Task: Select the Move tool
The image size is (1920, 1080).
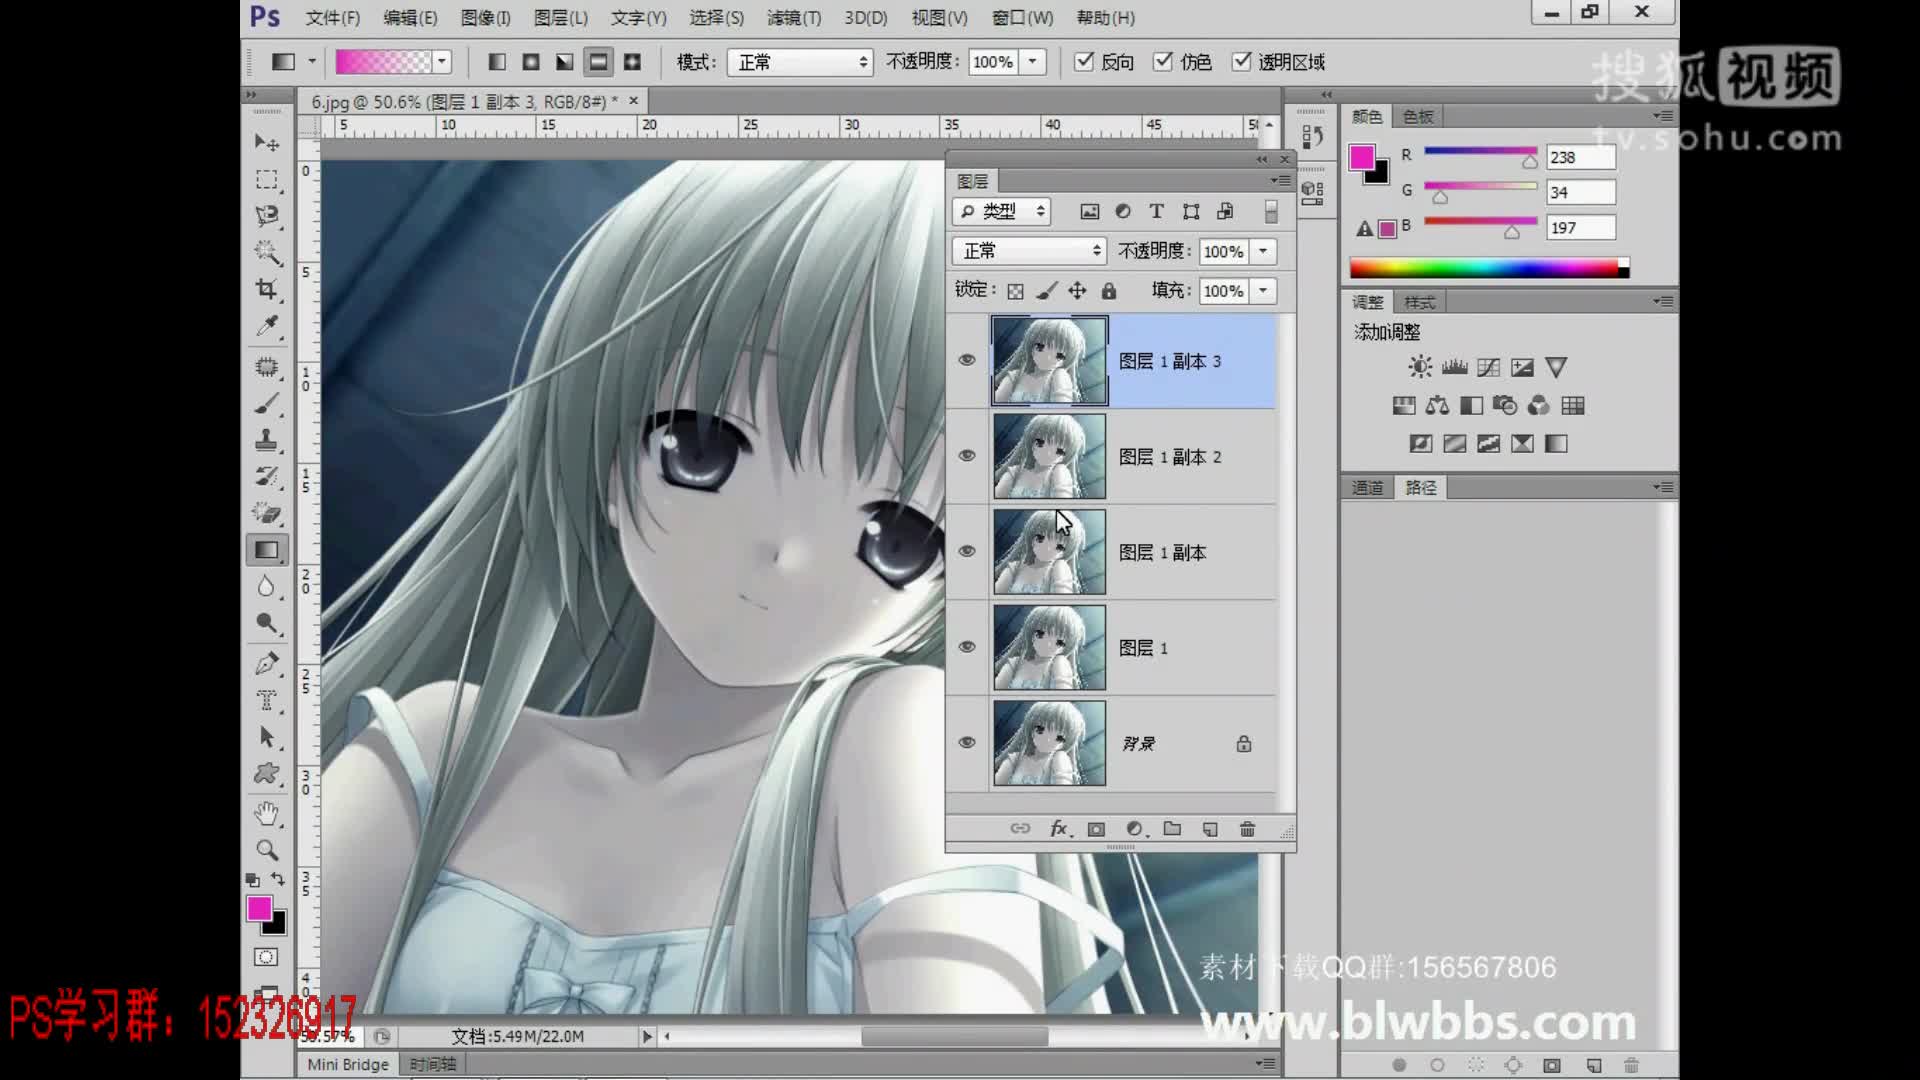Action: (266, 142)
